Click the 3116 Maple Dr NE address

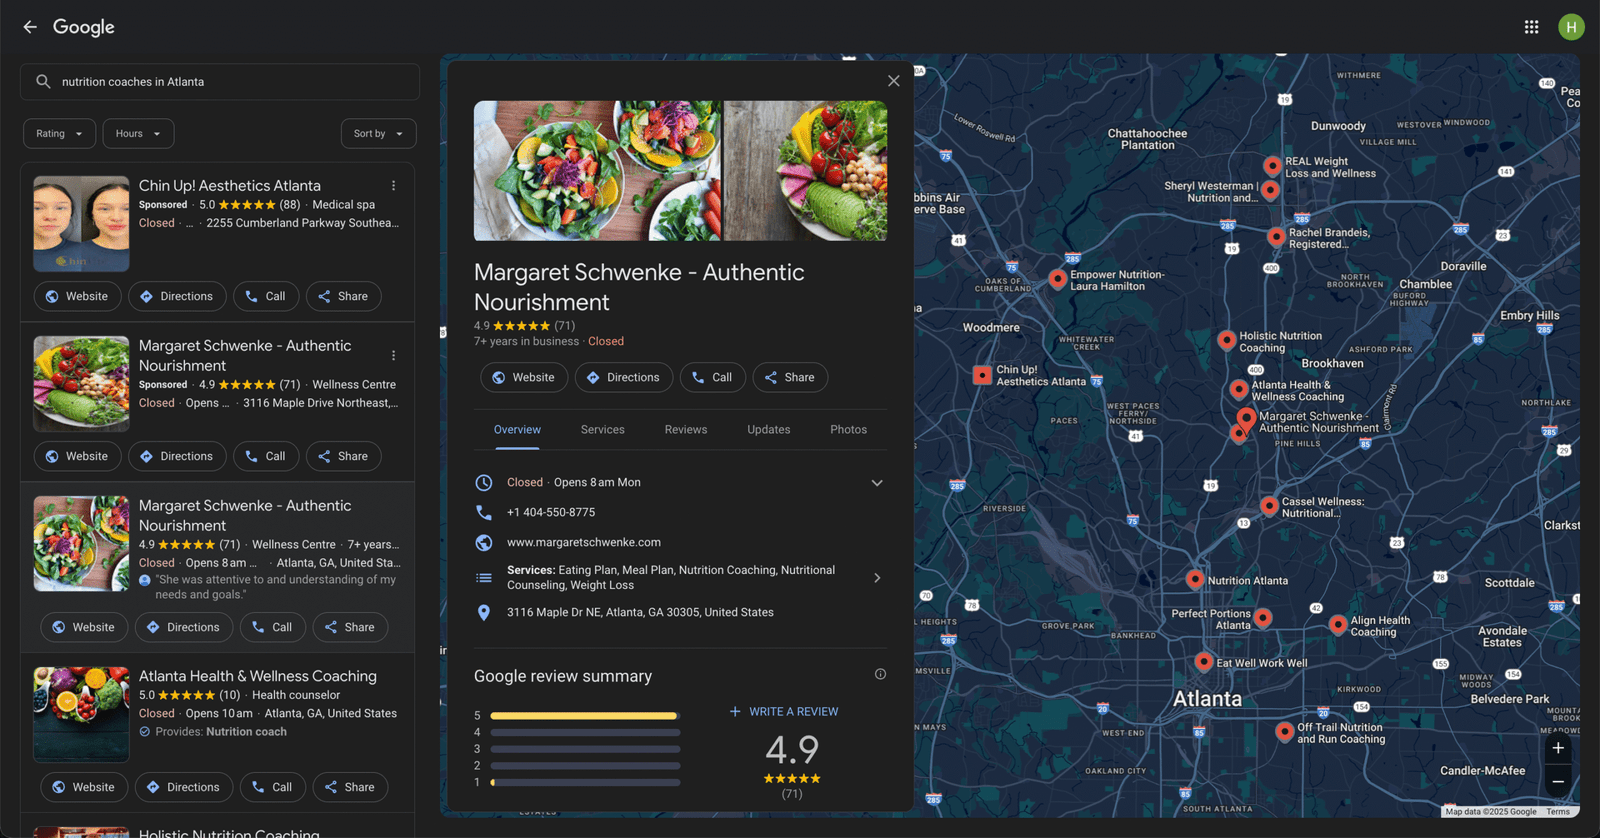[640, 613]
